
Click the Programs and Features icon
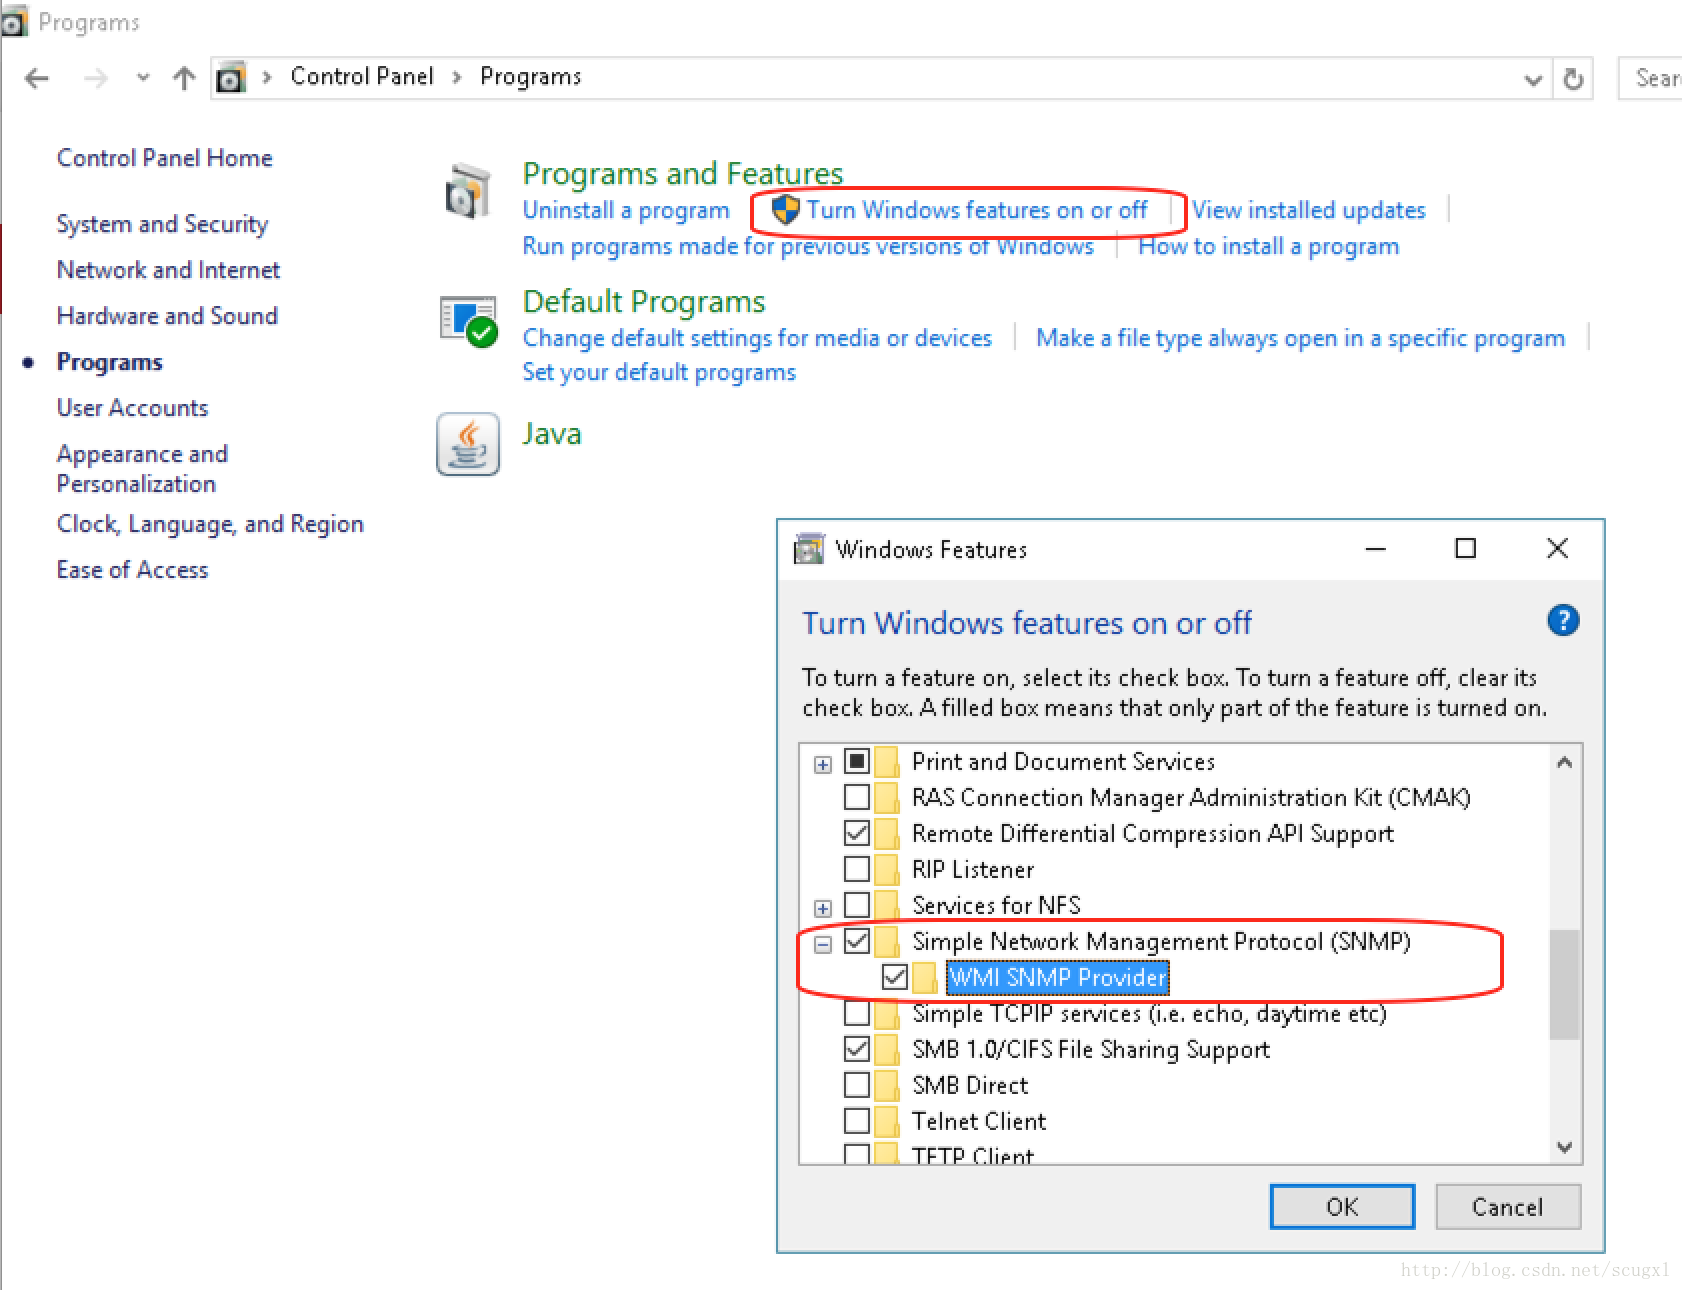coord(468,190)
